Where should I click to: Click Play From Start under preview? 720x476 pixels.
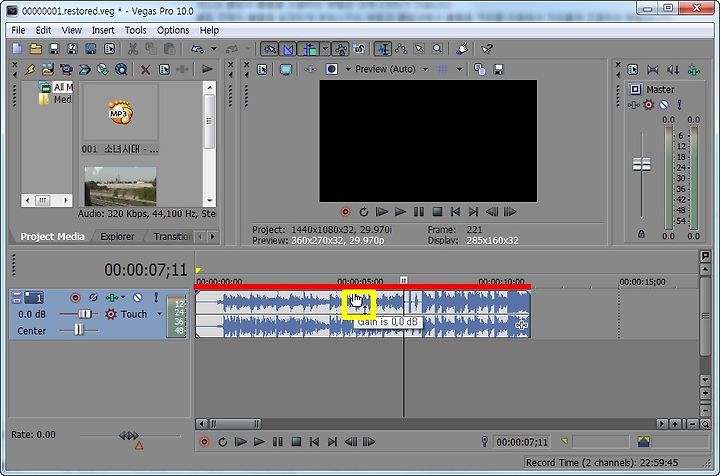pos(382,212)
